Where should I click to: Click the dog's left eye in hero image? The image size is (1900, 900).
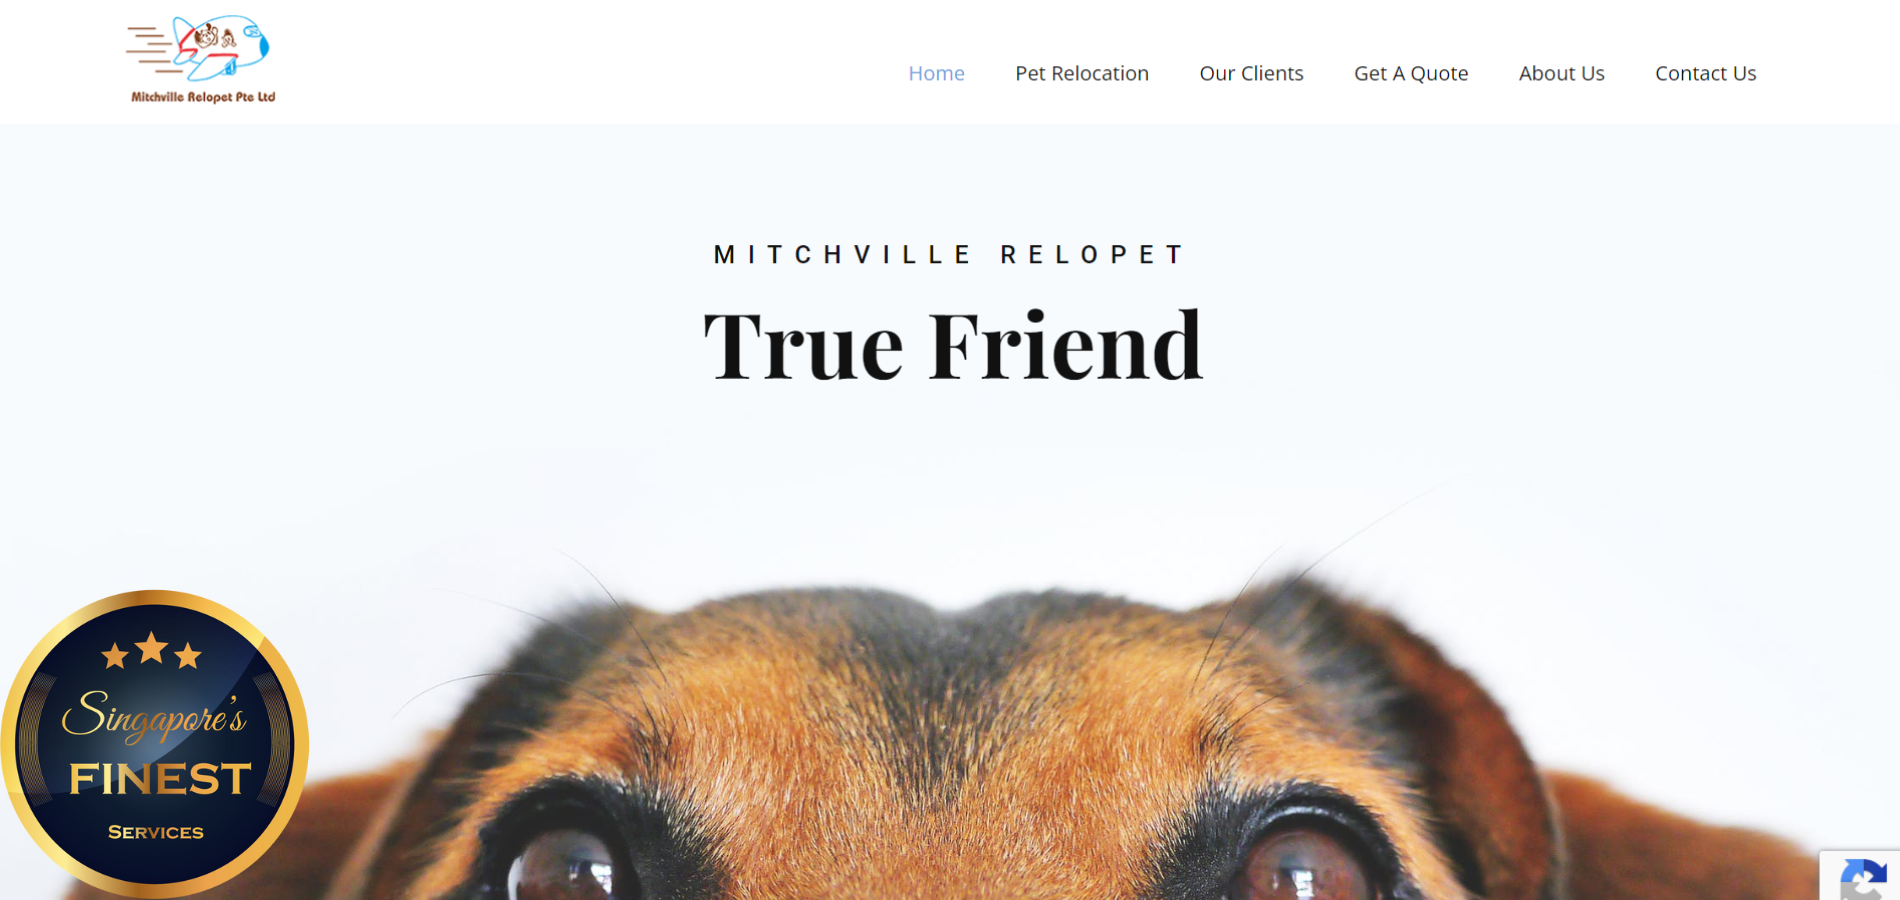point(565,870)
